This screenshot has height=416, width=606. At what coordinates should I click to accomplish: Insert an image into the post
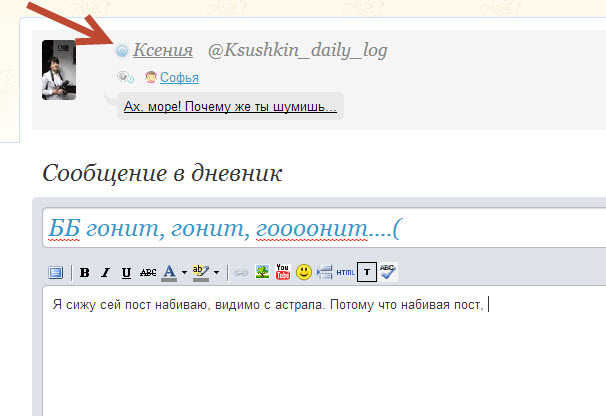click(262, 272)
